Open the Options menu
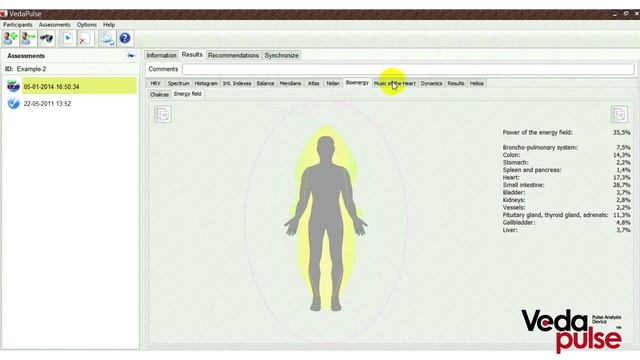640x360 pixels. coord(87,25)
